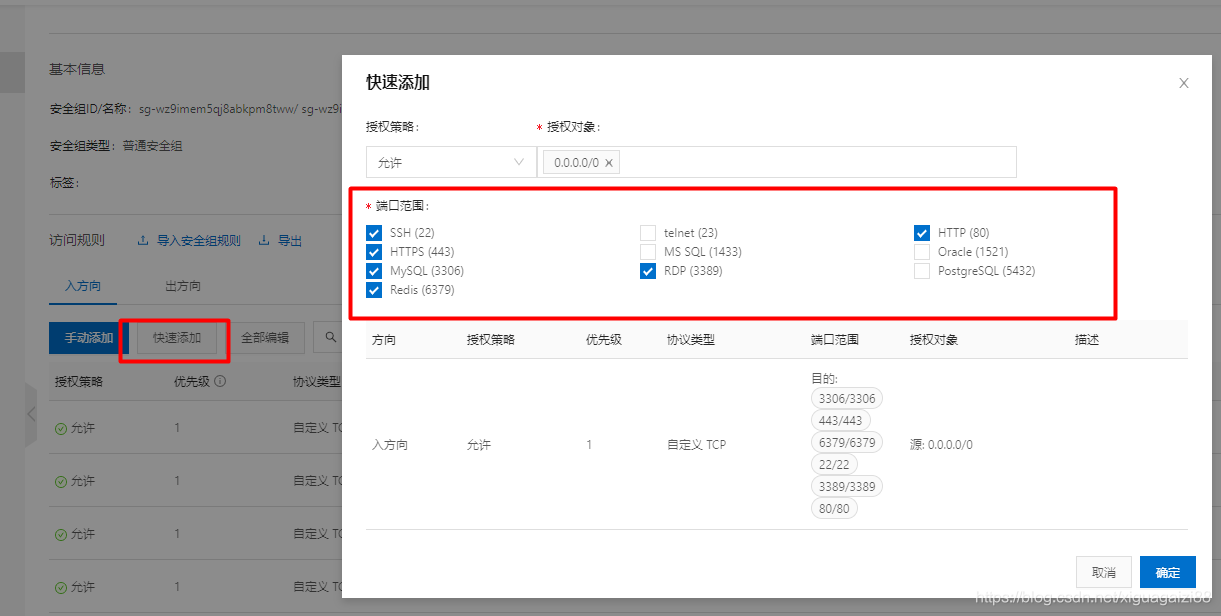The height and width of the screenshot is (616, 1221).
Task: Collapse the left side panel arrow
Action: (x=30, y=414)
